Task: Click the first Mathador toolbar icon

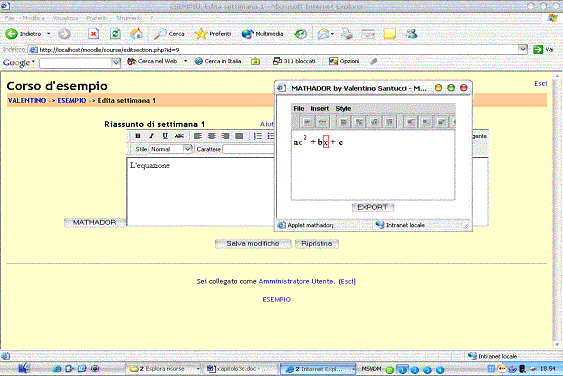Action: tap(307, 122)
